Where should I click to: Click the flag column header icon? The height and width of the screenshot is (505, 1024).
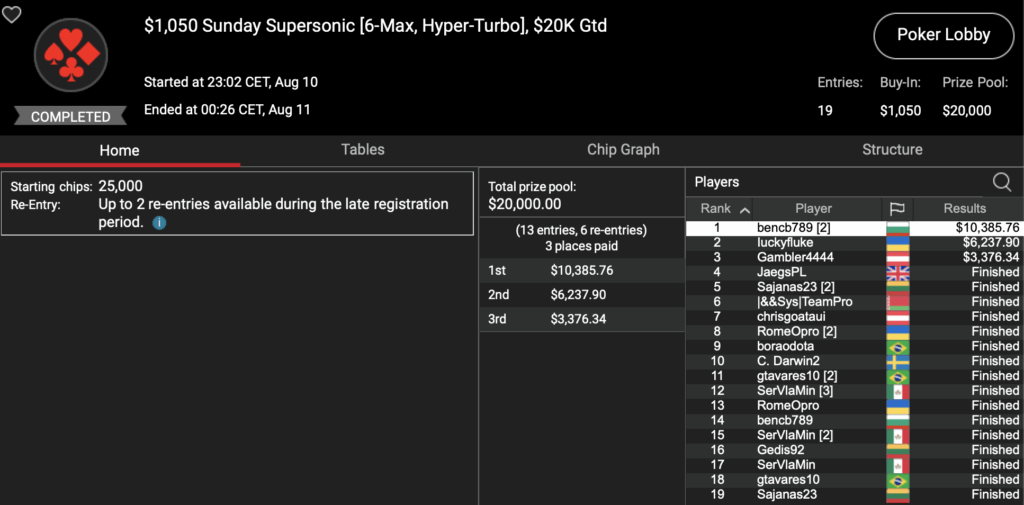pyautogui.click(x=897, y=209)
